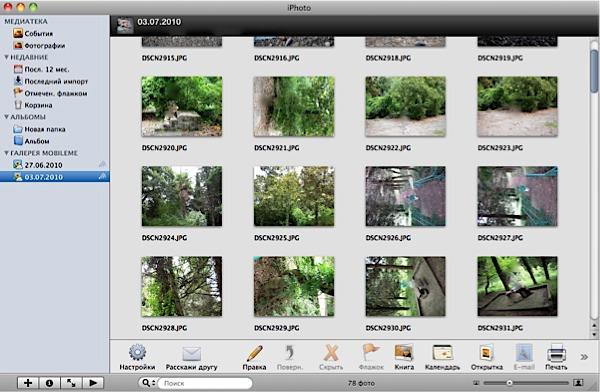Click the scrollbar down arrow
The width and height of the screenshot is (600, 392).
point(594,334)
